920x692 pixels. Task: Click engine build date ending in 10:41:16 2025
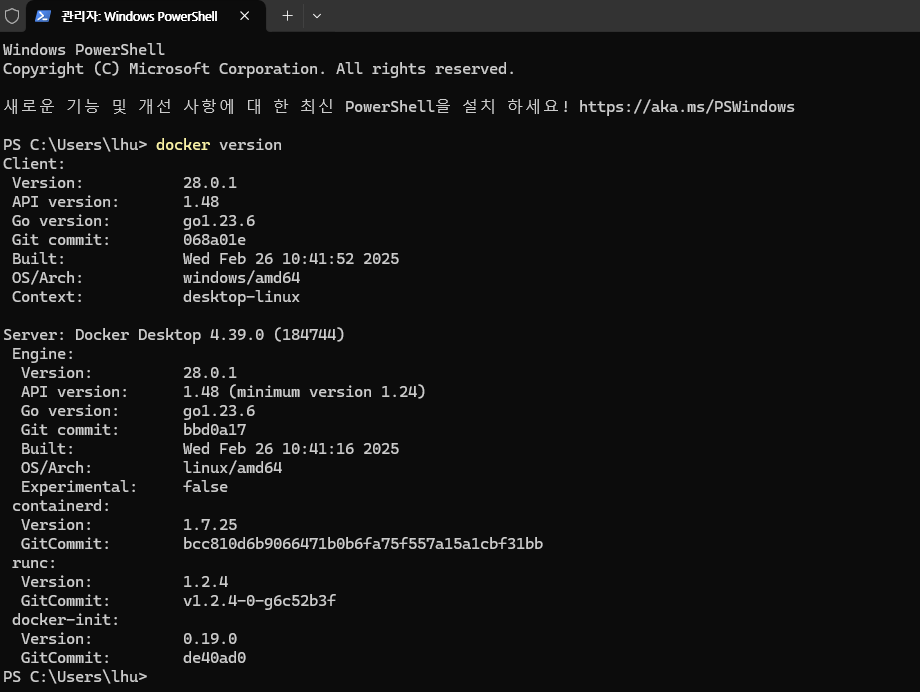pos(291,449)
